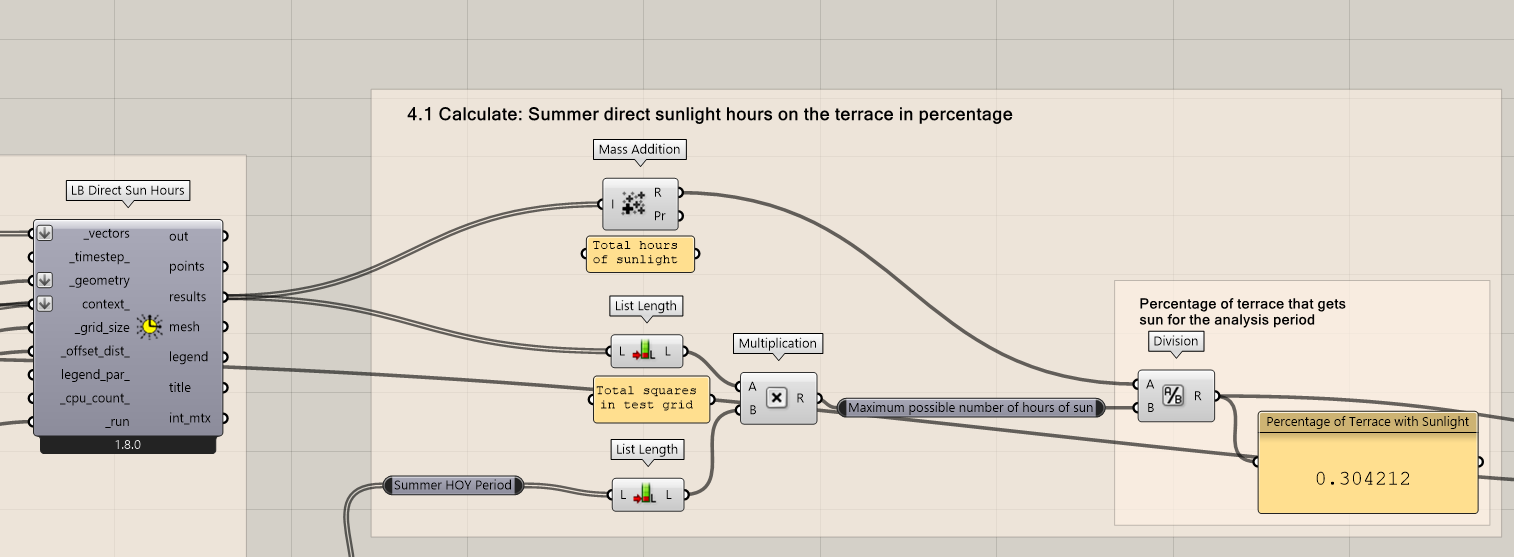Screen dimensions: 1514x557
Task: Click the Mass Addition component icon
Action: (634, 204)
